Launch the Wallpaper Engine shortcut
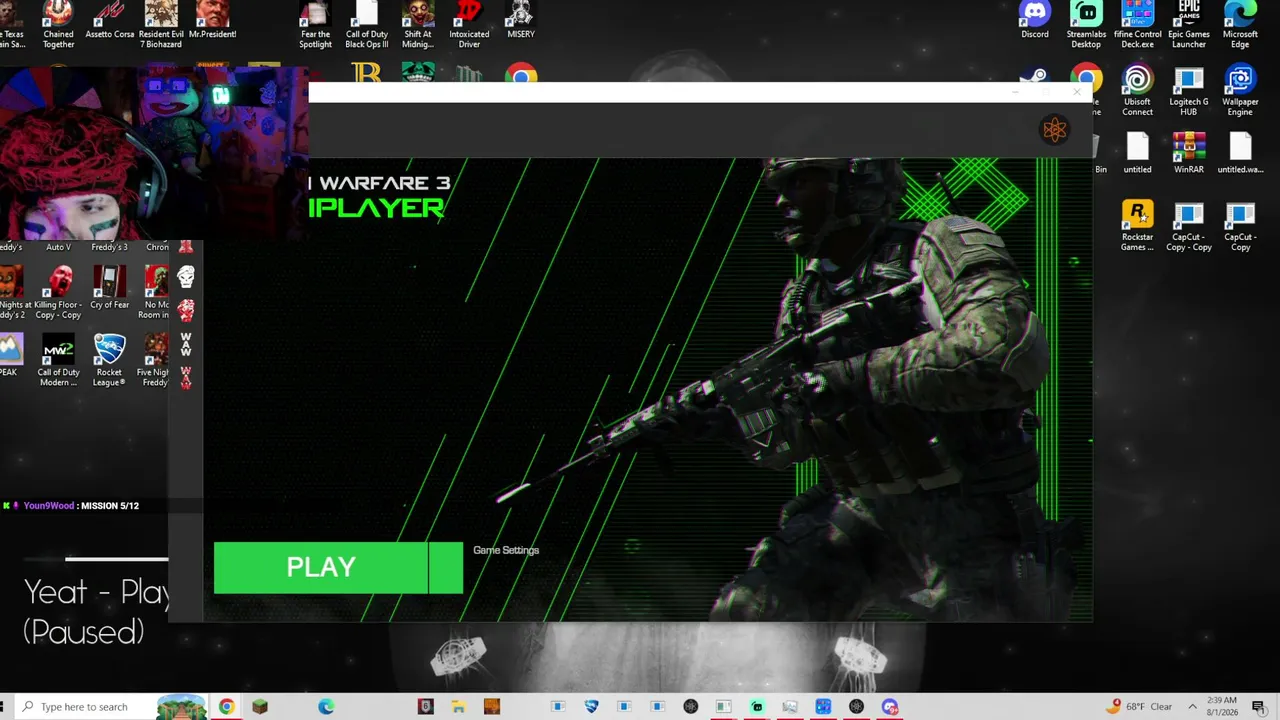The image size is (1280, 720). click(1240, 91)
